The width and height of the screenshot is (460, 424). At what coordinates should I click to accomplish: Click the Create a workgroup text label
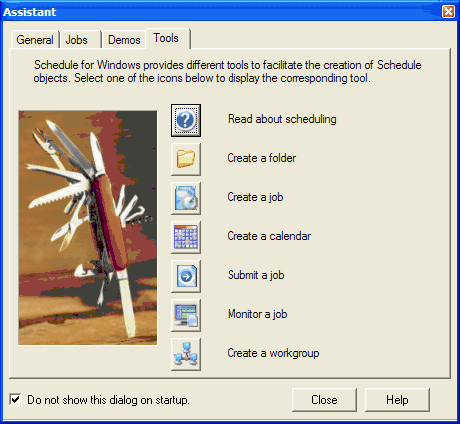pyautogui.click(x=273, y=353)
